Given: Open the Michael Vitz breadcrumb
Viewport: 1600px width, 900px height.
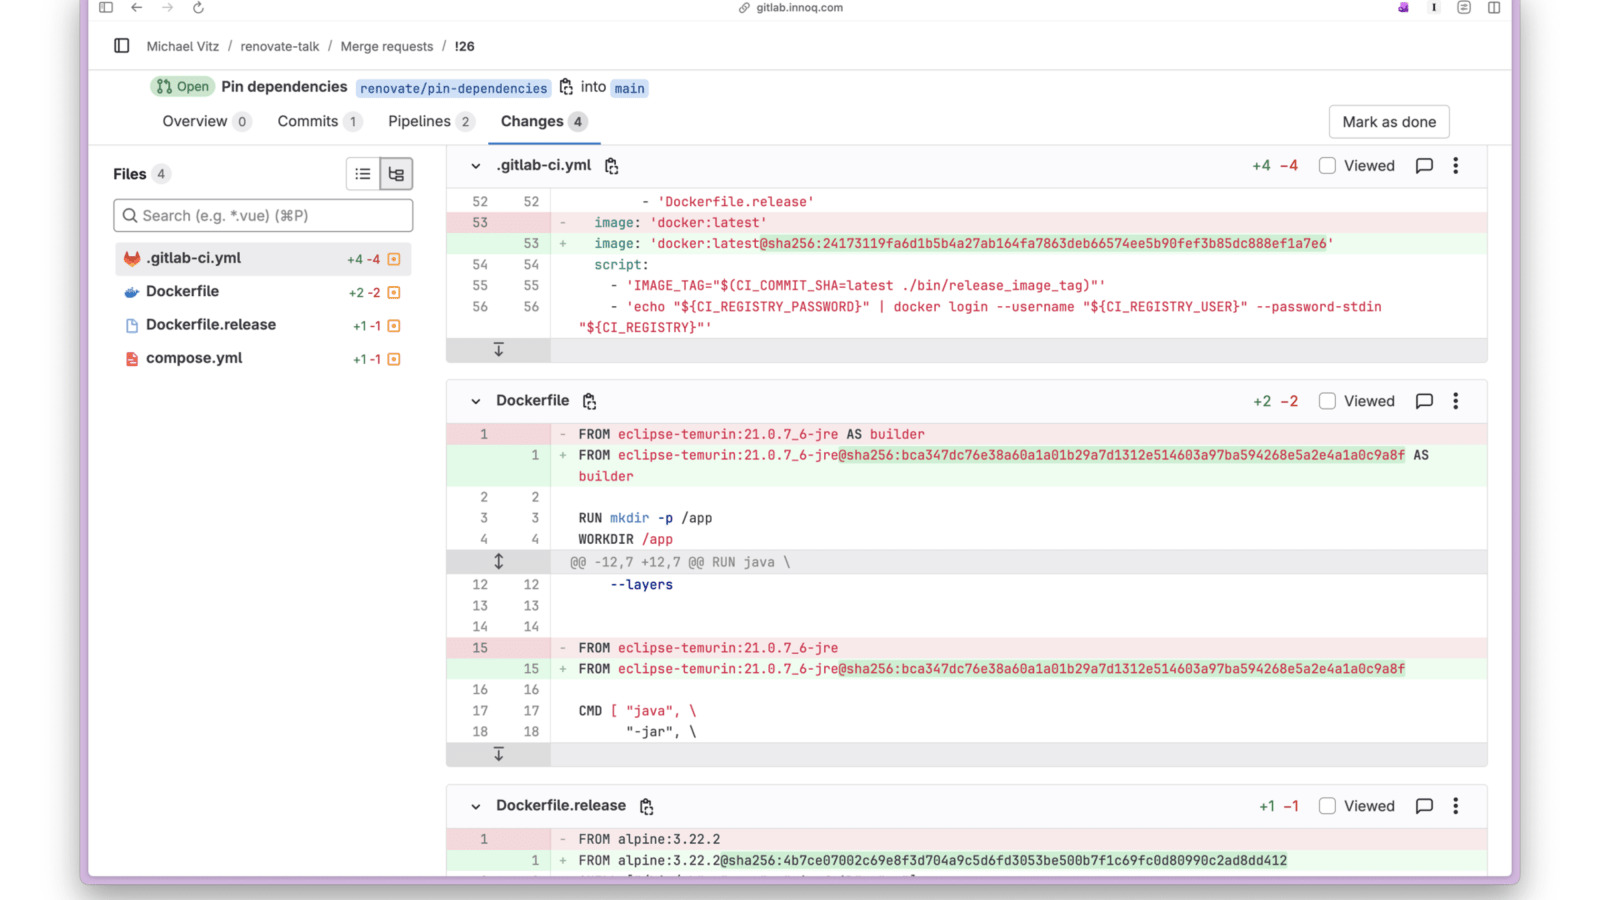Looking at the screenshot, I should 183,46.
